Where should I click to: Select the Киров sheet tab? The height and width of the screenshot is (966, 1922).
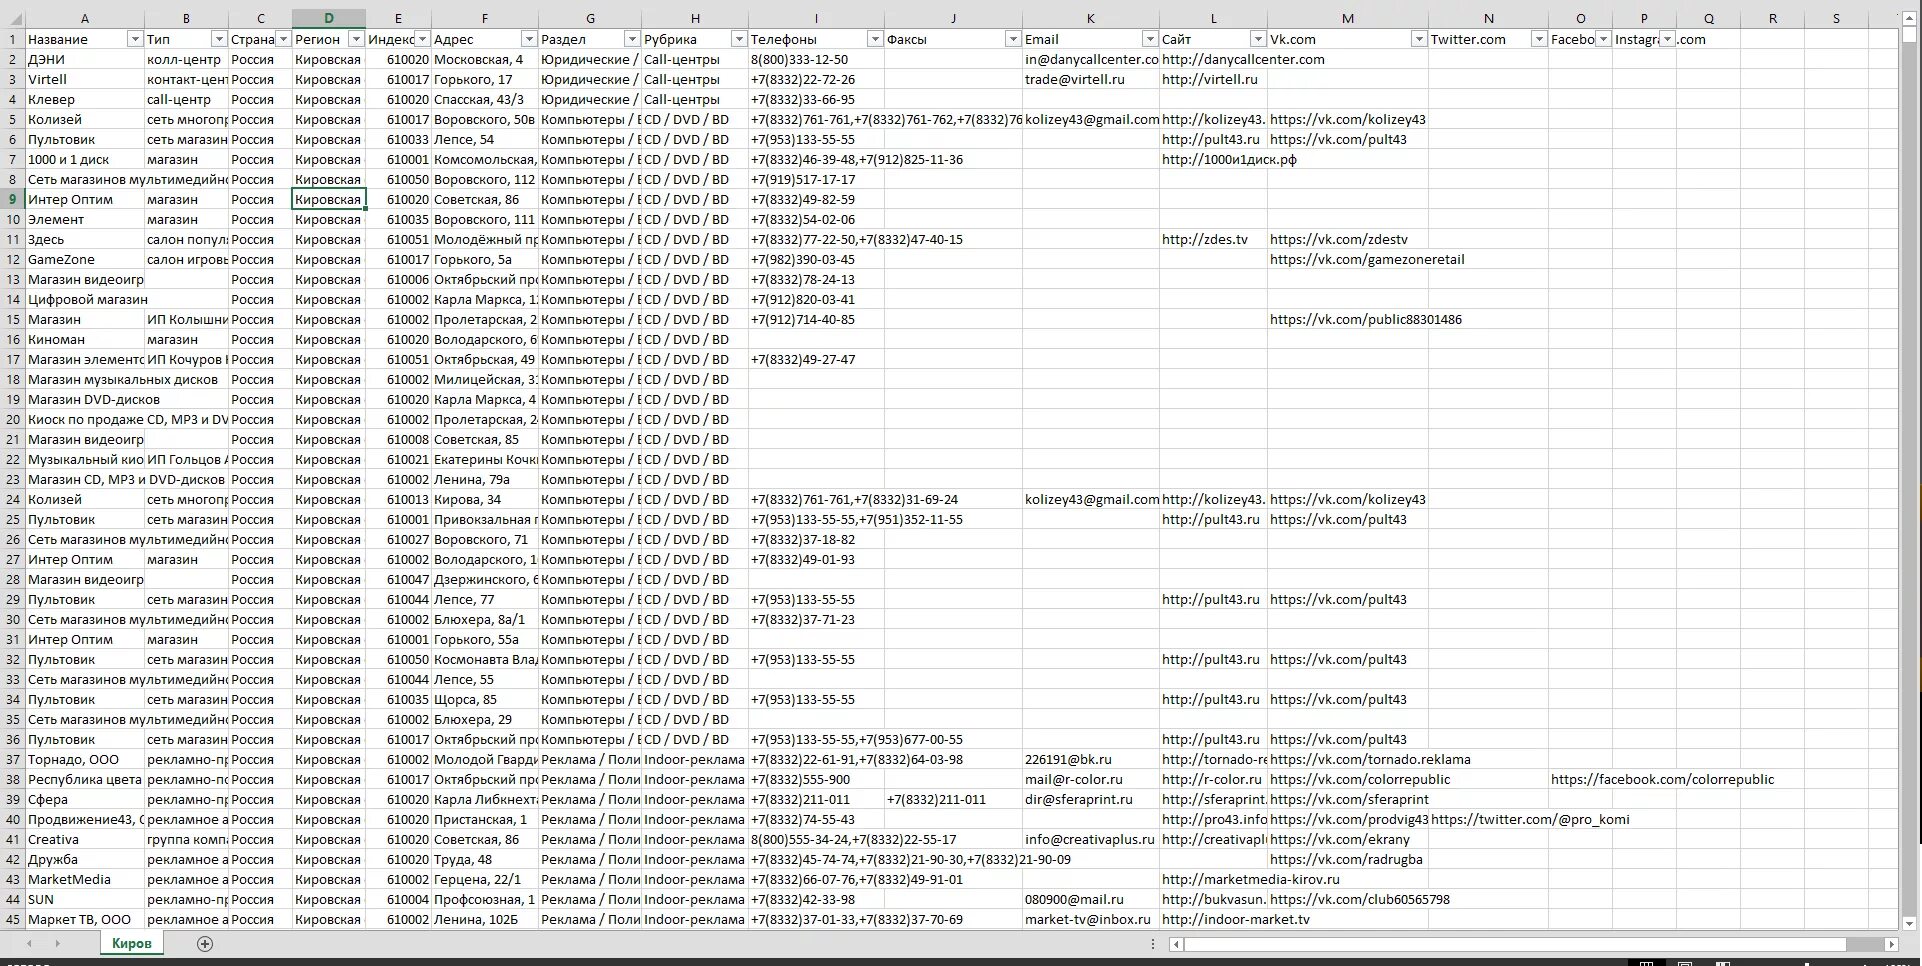132,943
